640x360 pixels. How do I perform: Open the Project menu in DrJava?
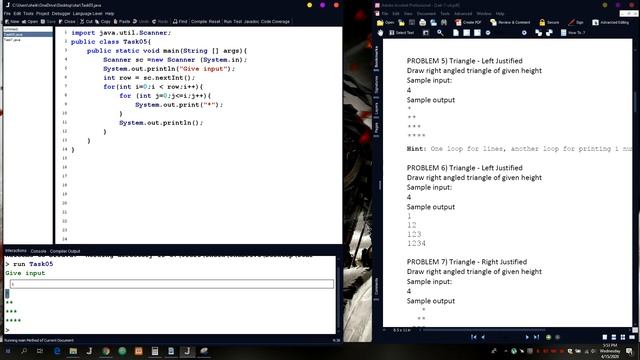tap(42, 13)
